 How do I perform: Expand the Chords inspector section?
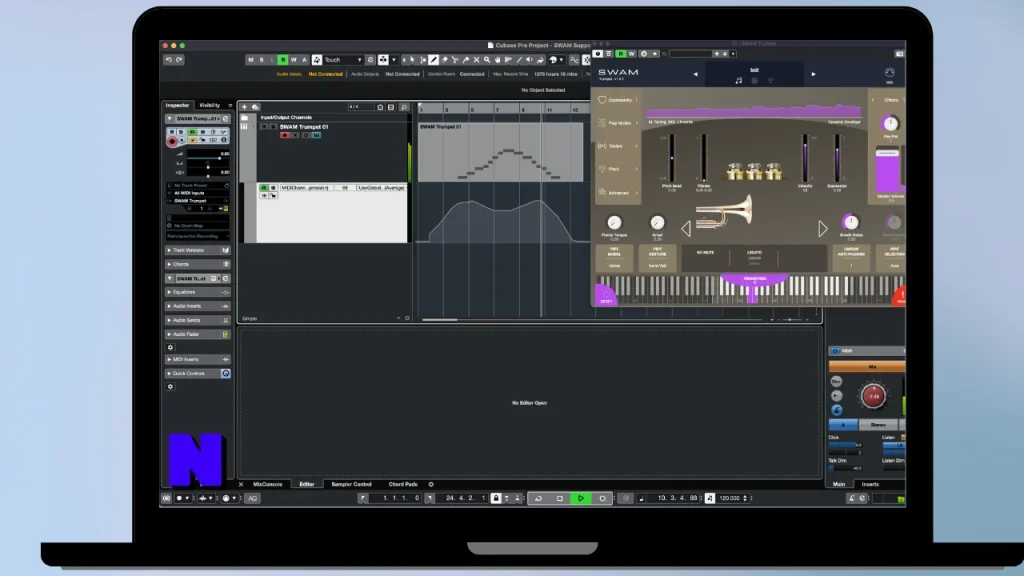(198, 264)
